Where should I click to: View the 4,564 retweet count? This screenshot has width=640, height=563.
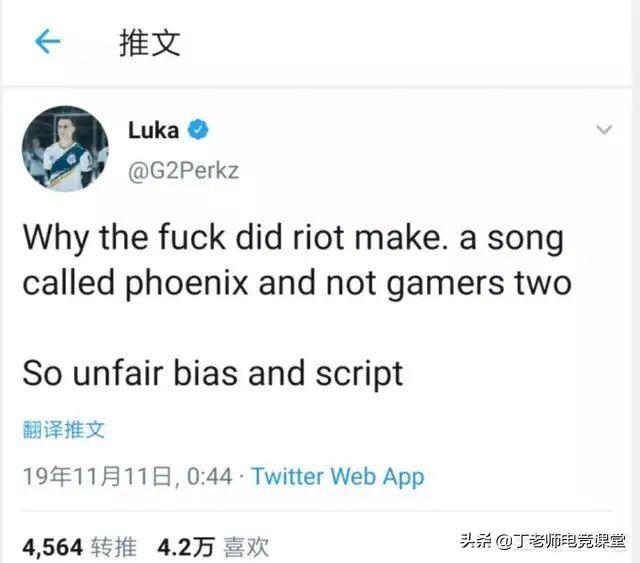[x=53, y=547]
